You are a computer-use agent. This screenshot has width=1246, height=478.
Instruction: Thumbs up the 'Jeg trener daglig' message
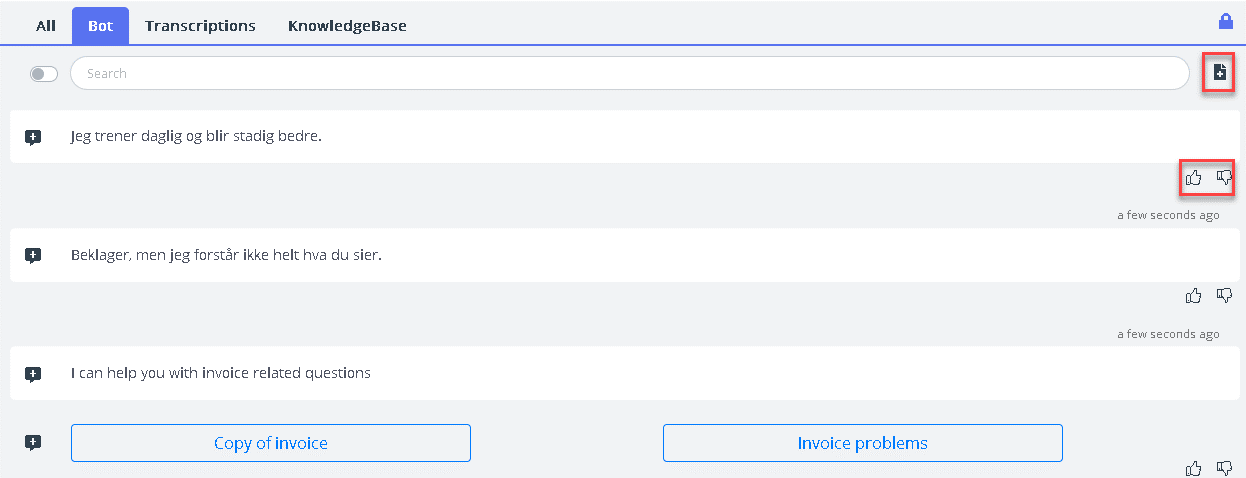1193,178
